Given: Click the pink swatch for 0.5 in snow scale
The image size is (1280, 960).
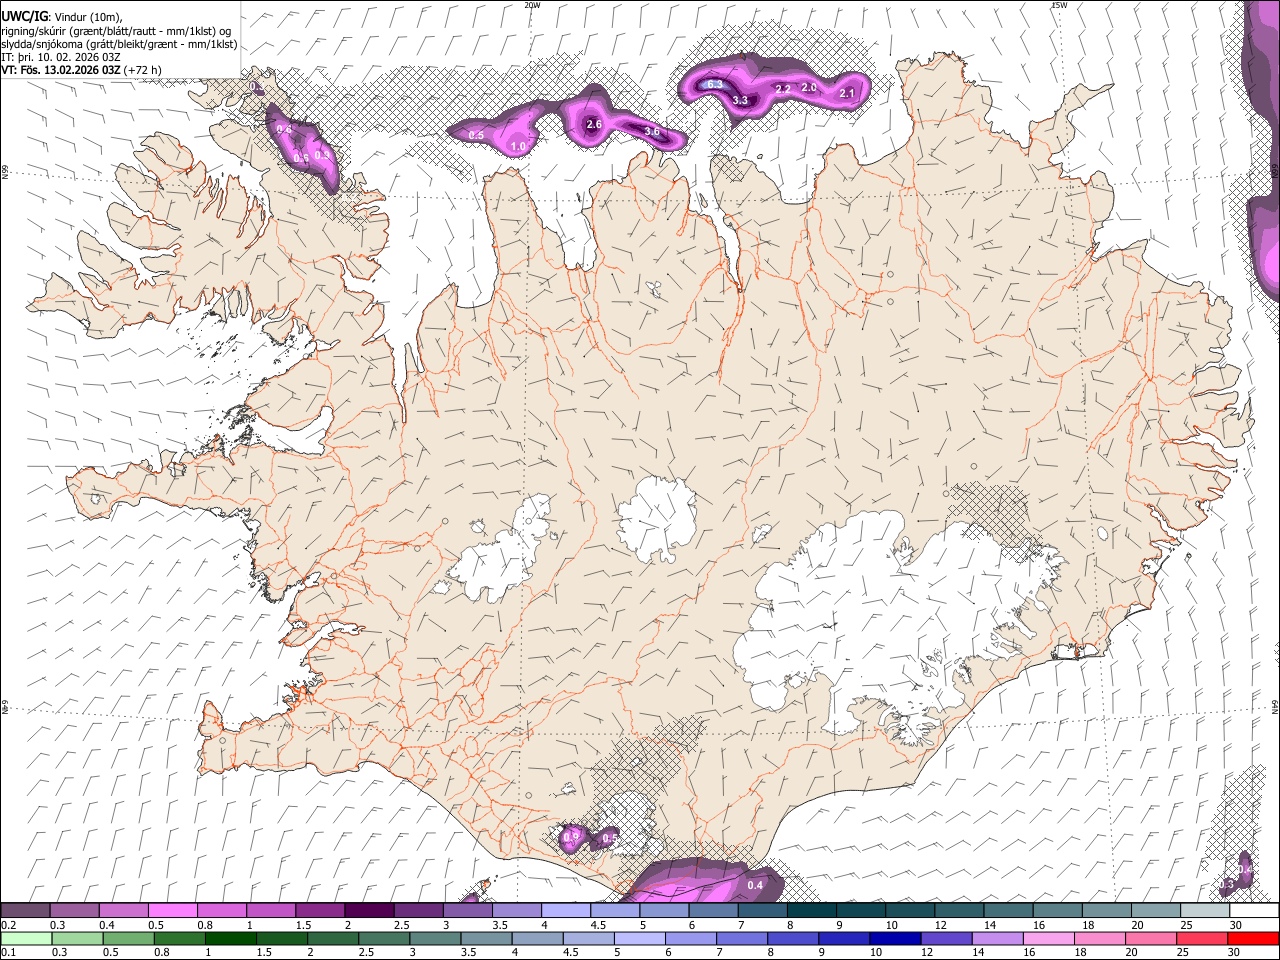Looking at the screenshot, I should click(x=172, y=910).
